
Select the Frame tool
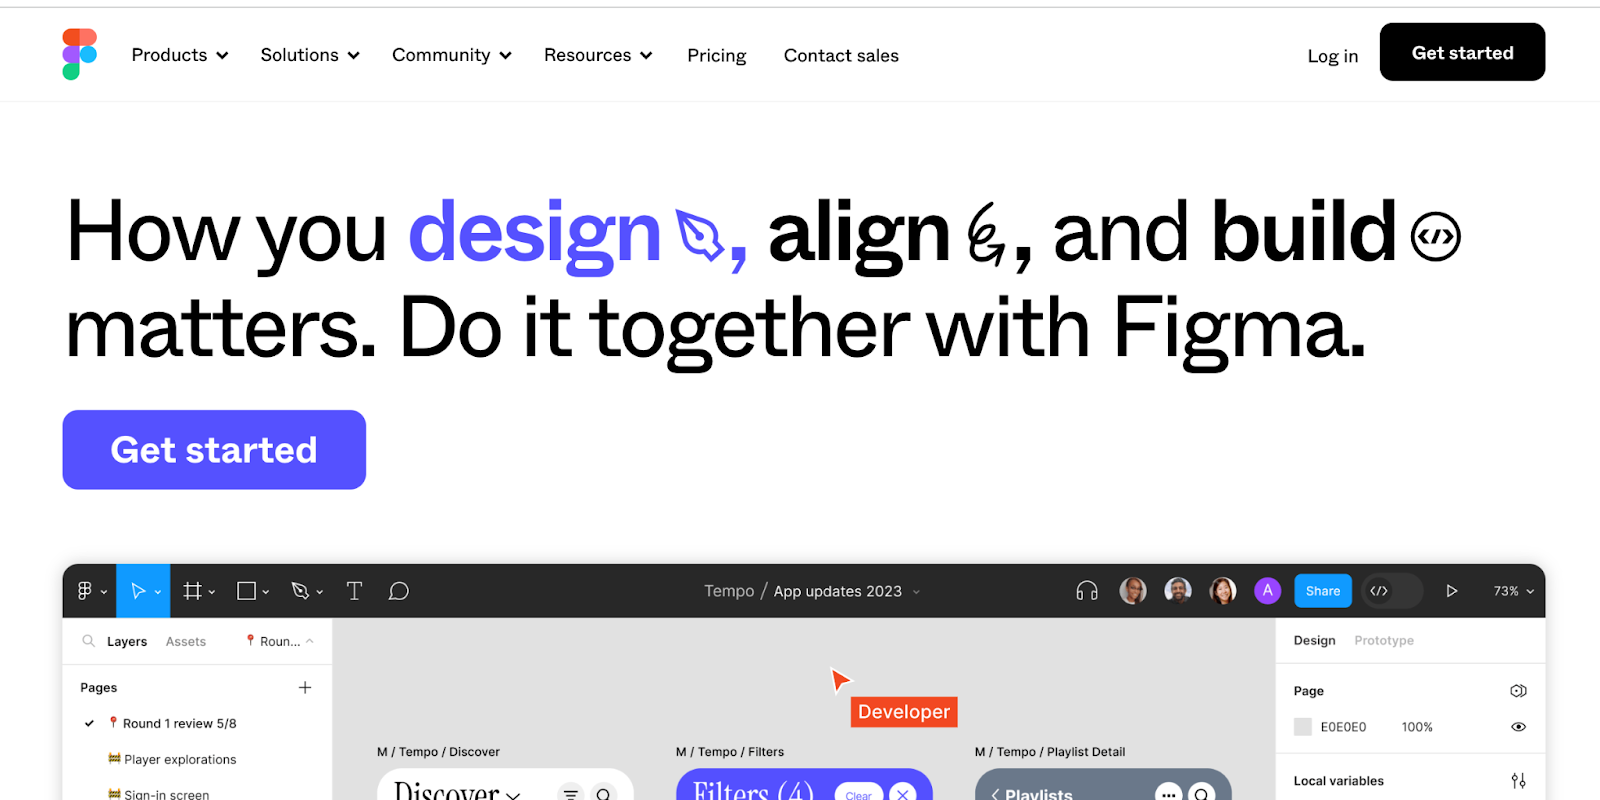click(192, 591)
